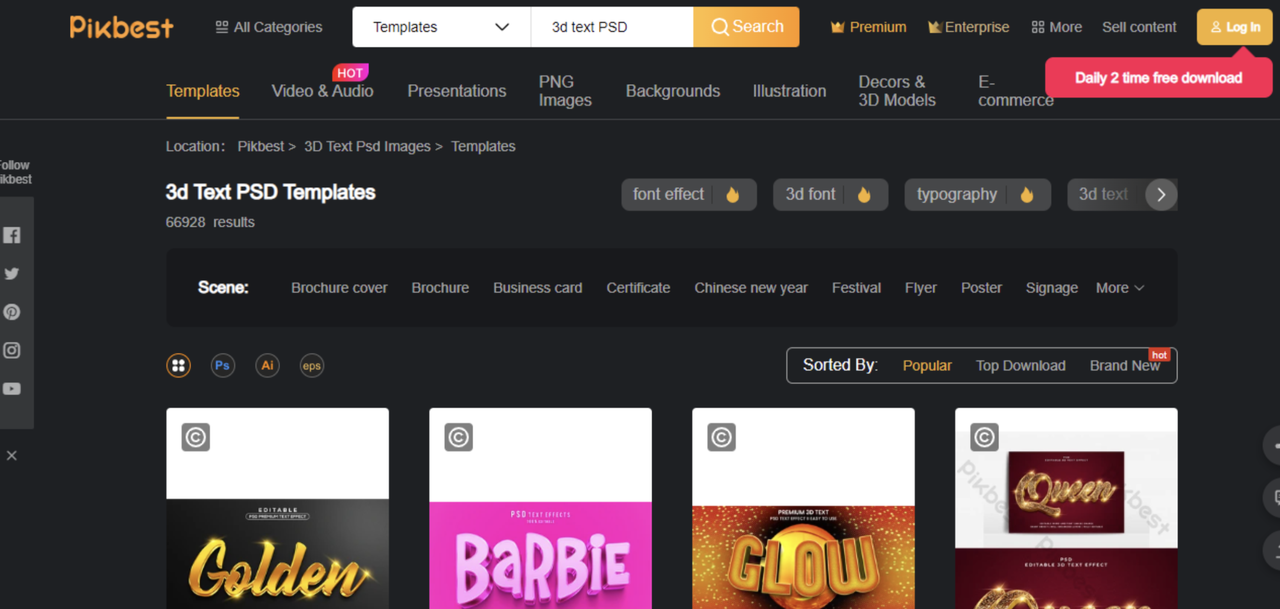Click copyright icon on Glow template

(x=722, y=437)
